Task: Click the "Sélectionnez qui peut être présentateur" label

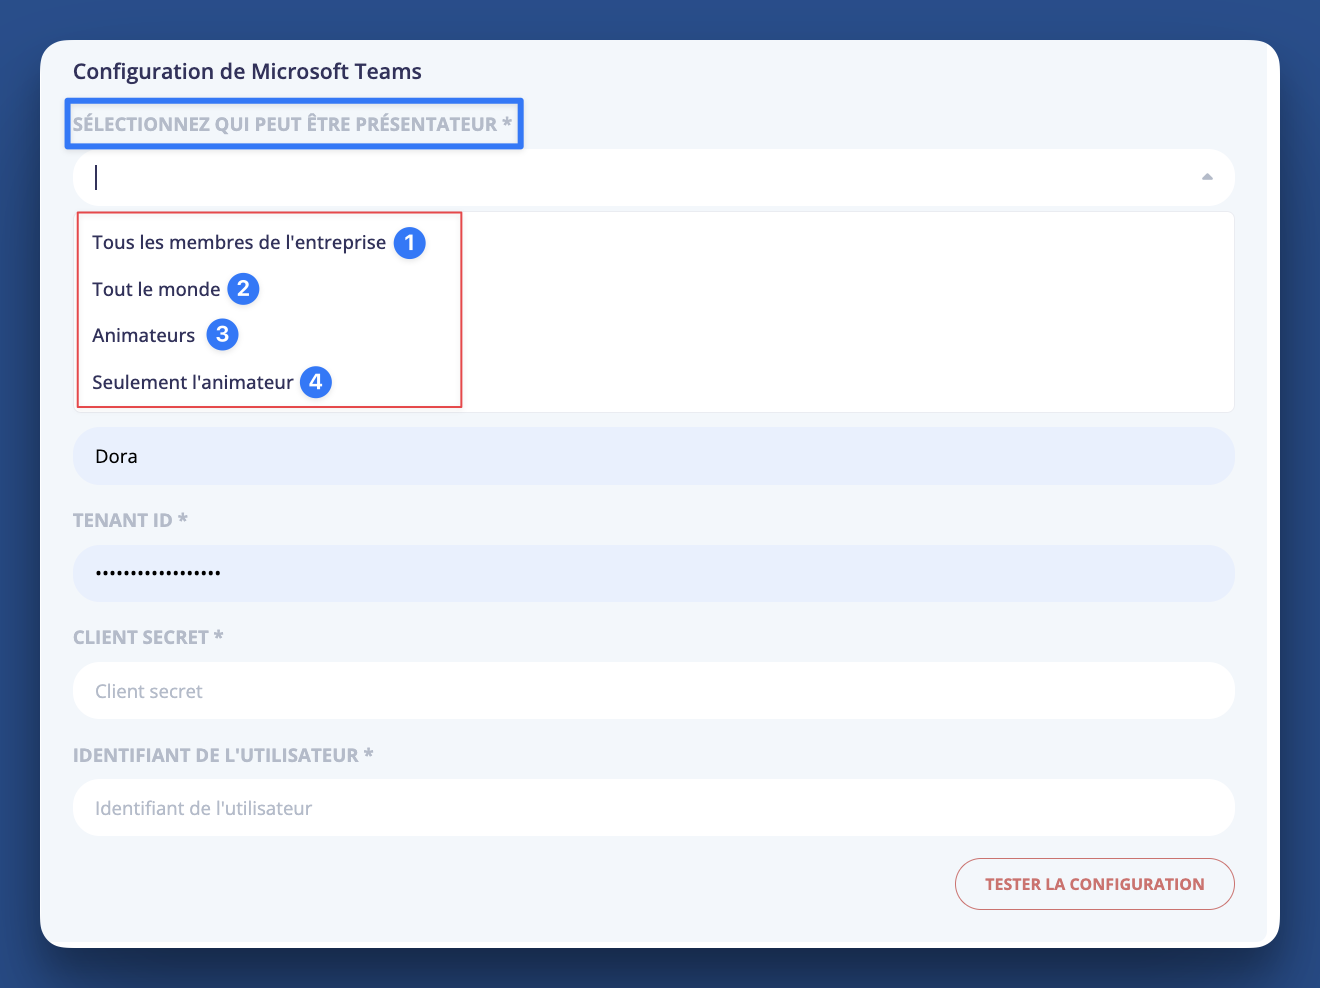Action: 292,124
